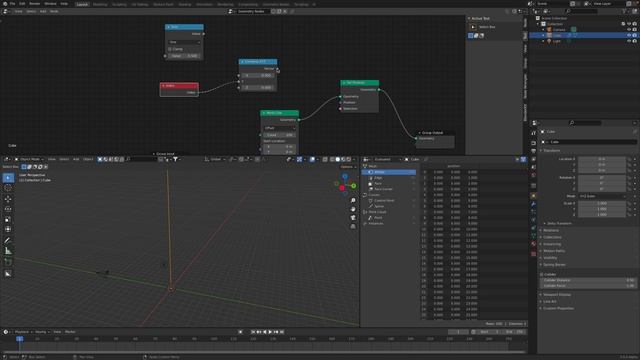The height and width of the screenshot is (360, 640).
Task: Select the Measure ruler tool
Action: (8, 251)
